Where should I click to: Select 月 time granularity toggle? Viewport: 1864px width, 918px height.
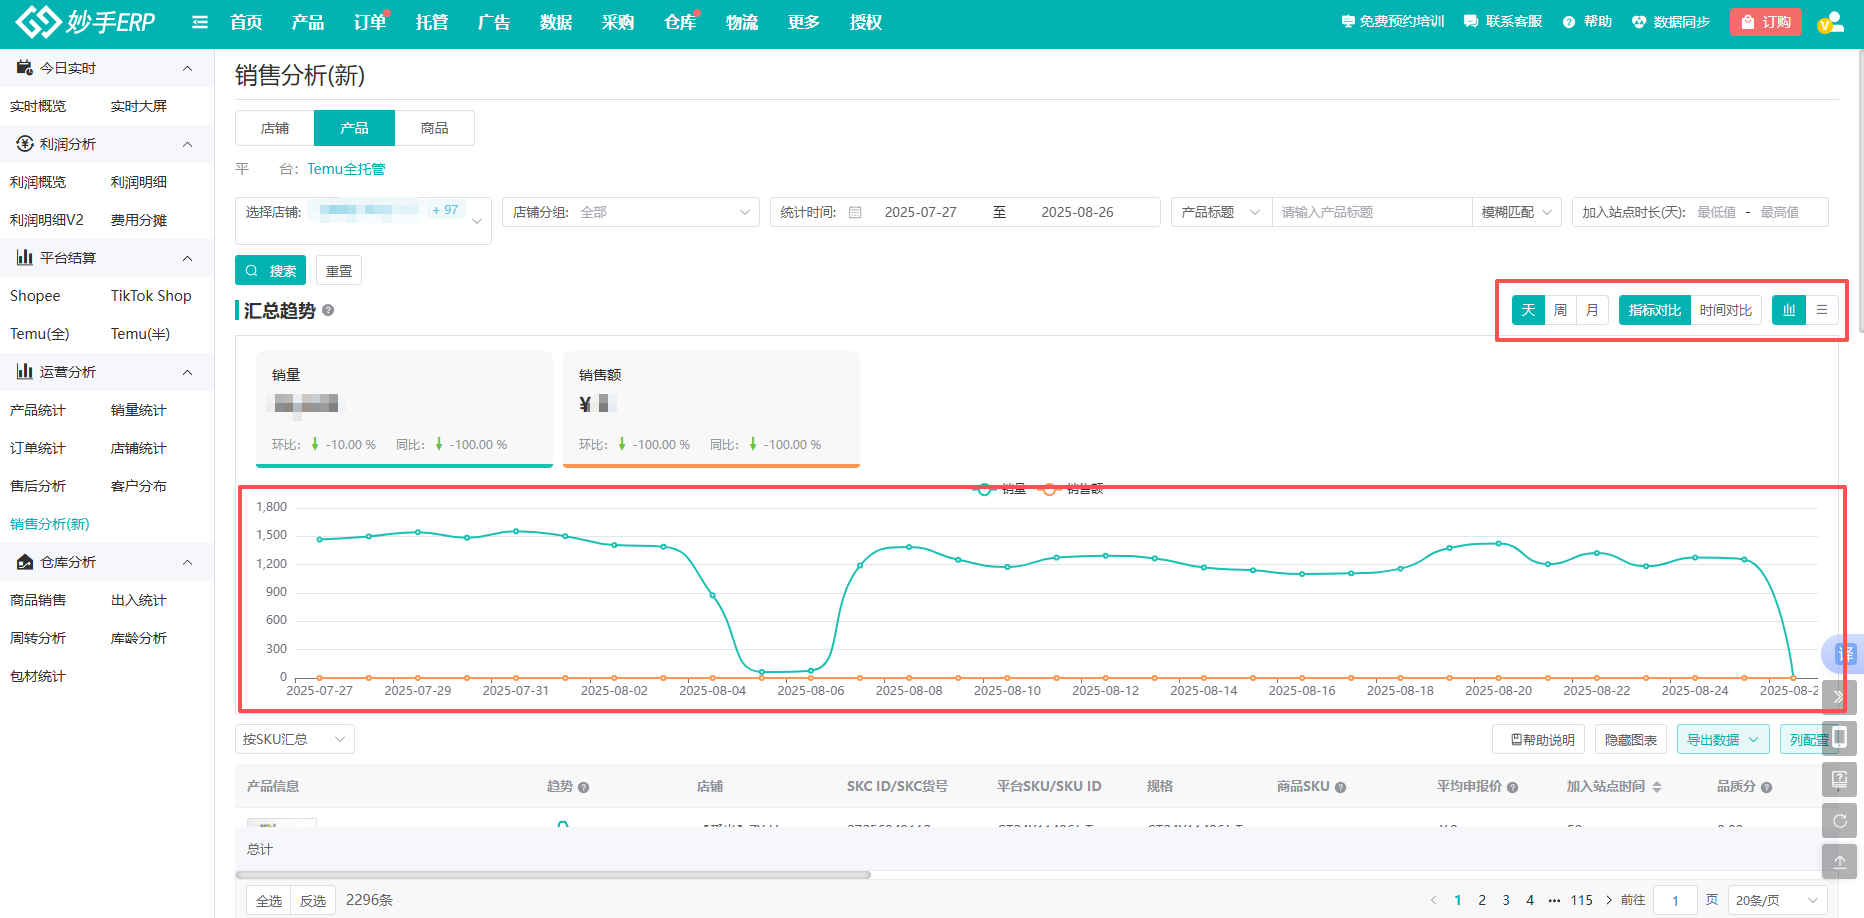(1592, 310)
